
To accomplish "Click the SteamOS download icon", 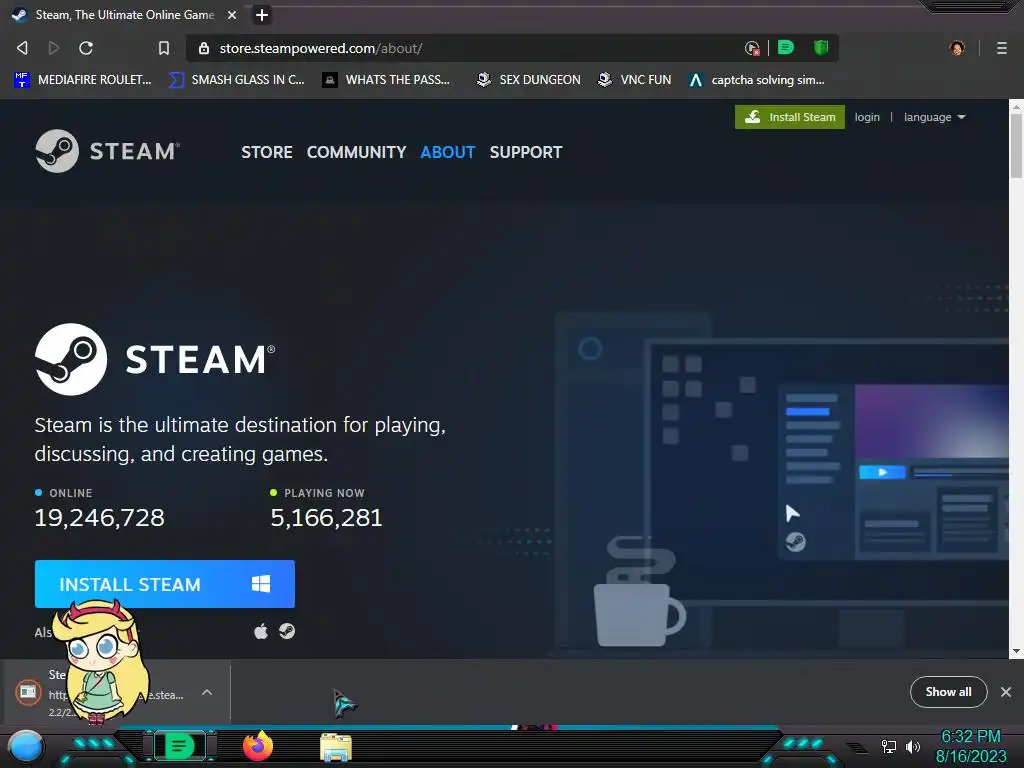I will coord(287,631).
